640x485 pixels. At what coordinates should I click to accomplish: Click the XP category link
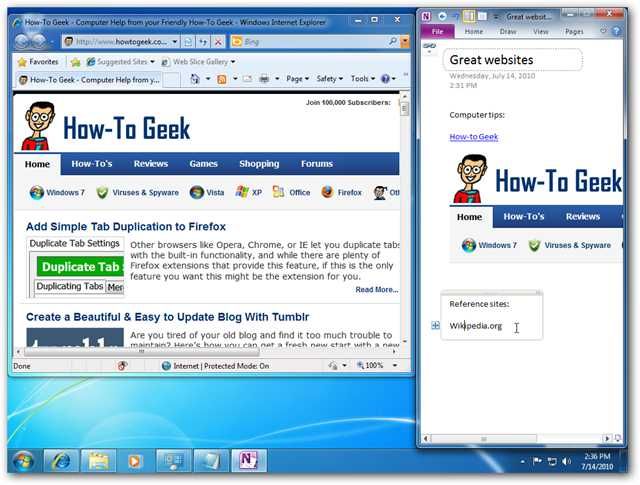[249, 192]
